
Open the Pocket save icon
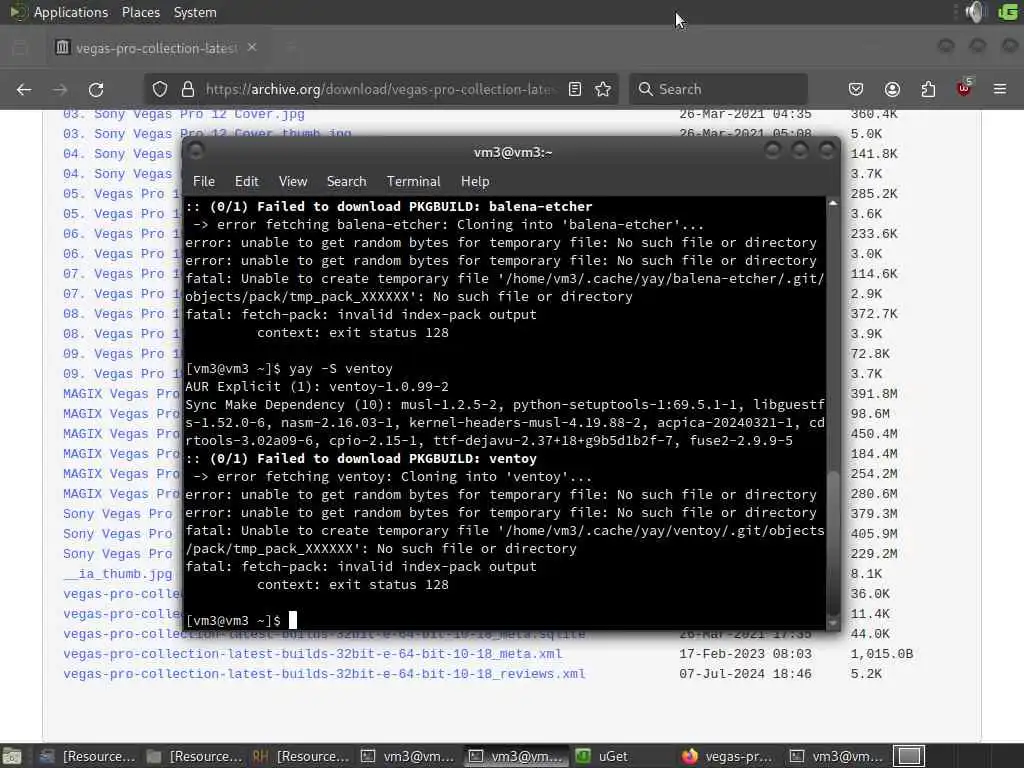(856, 89)
